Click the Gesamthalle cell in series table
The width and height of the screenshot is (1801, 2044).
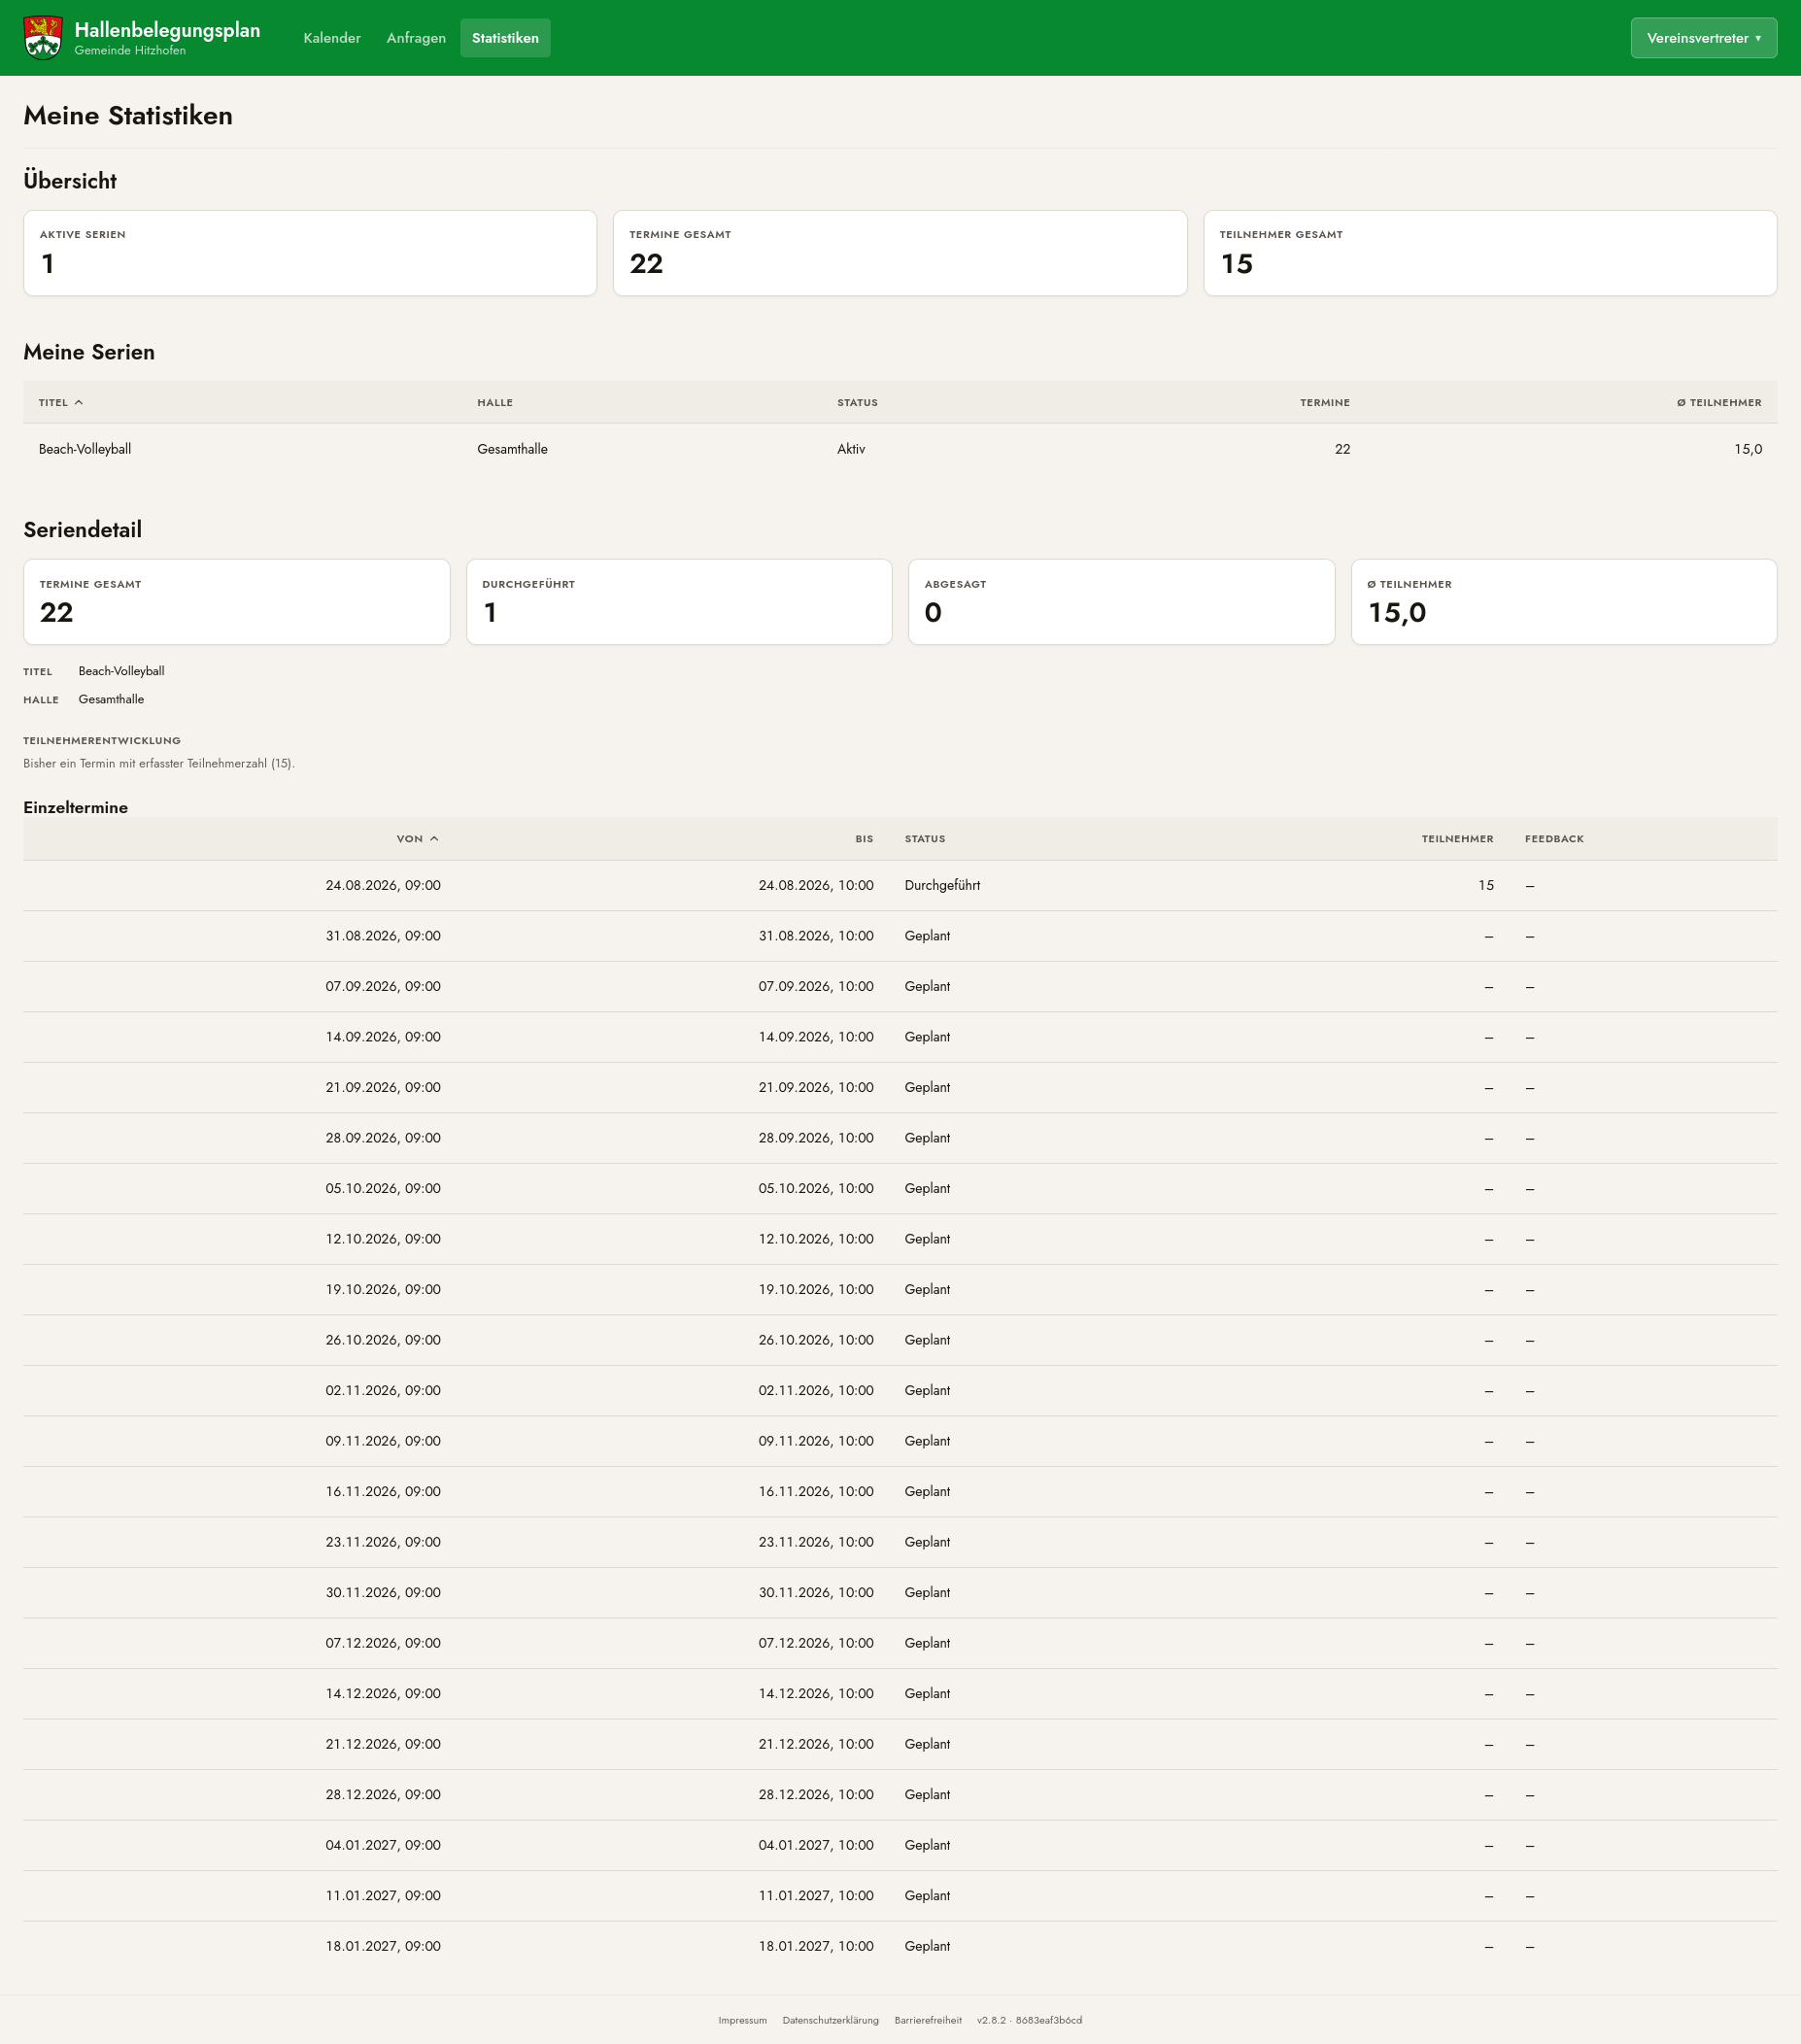coord(512,449)
